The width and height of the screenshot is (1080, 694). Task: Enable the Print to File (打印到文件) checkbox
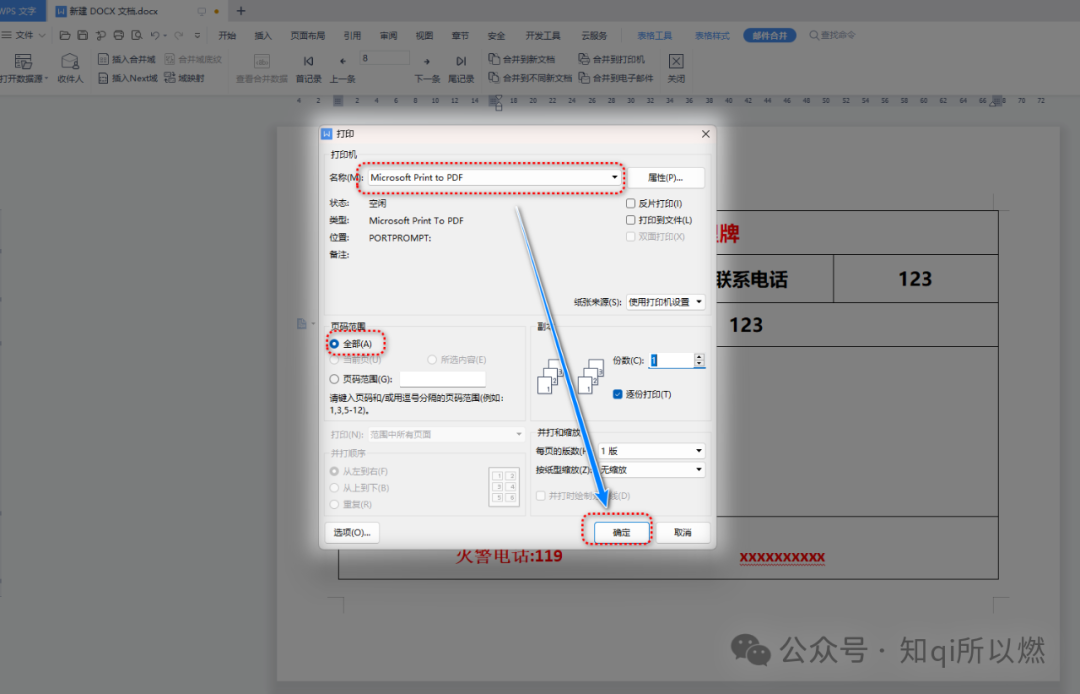point(630,220)
